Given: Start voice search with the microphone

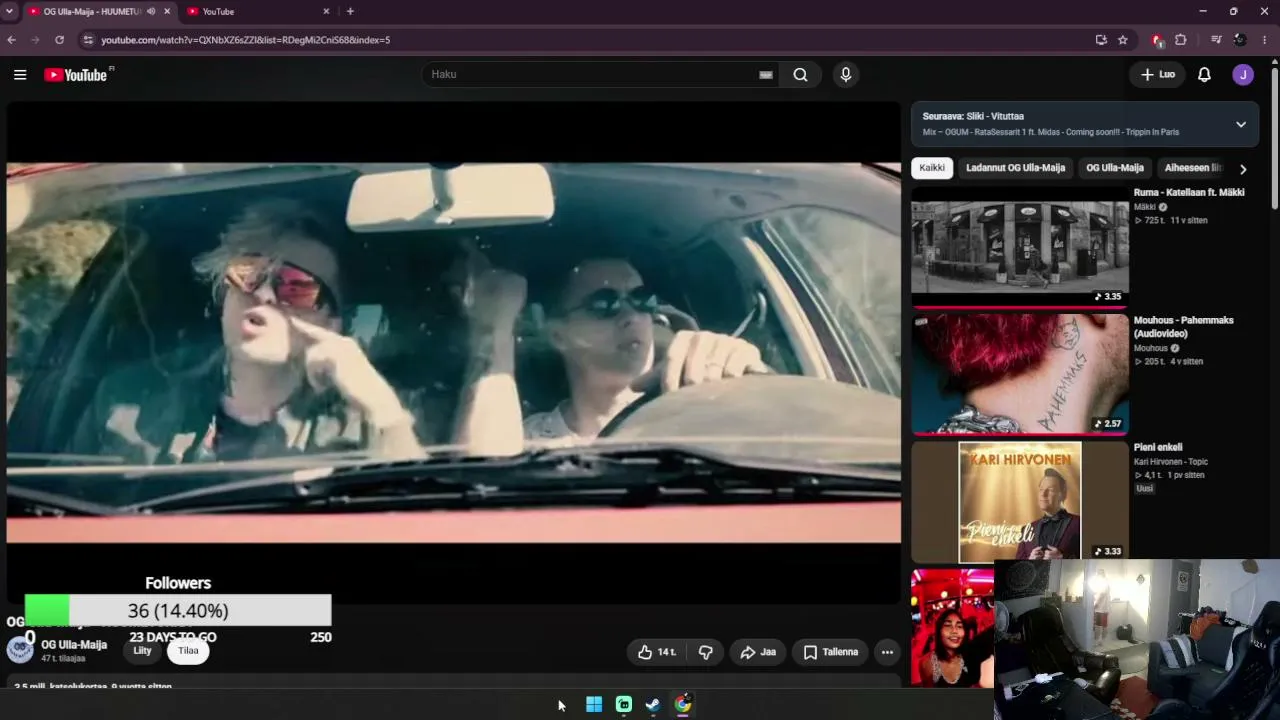Looking at the screenshot, I should click(846, 75).
